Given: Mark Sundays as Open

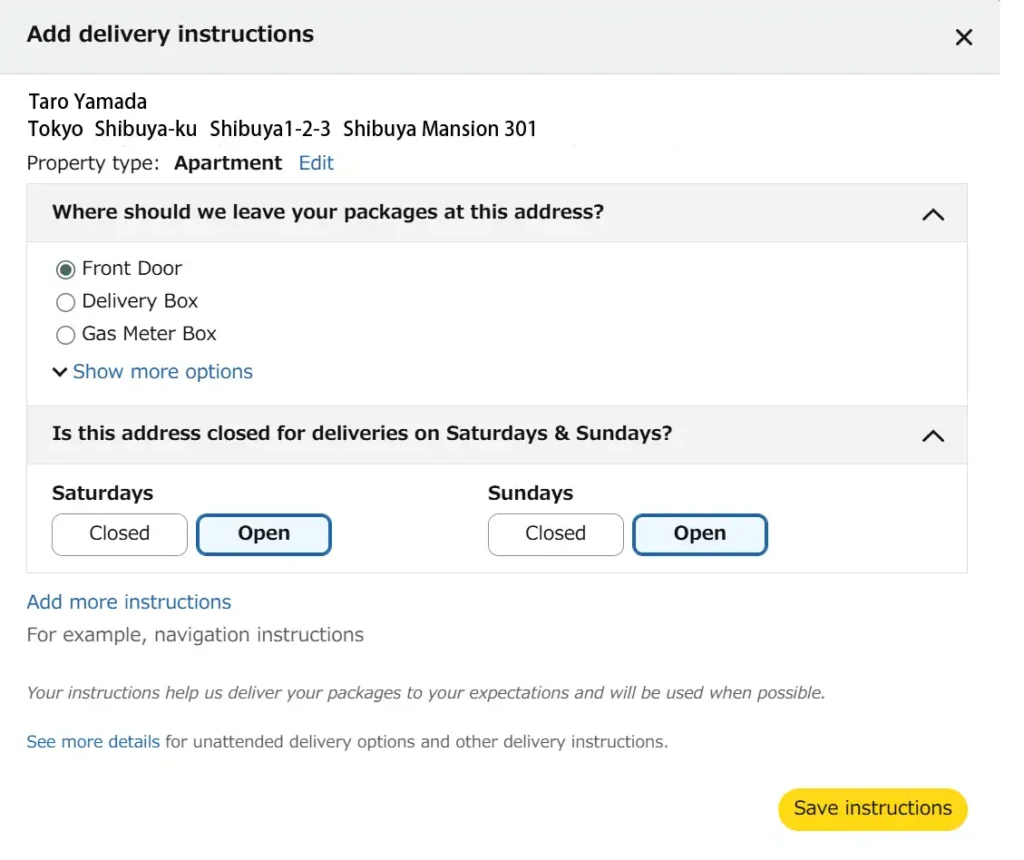Looking at the screenshot, I should point(699,534).
